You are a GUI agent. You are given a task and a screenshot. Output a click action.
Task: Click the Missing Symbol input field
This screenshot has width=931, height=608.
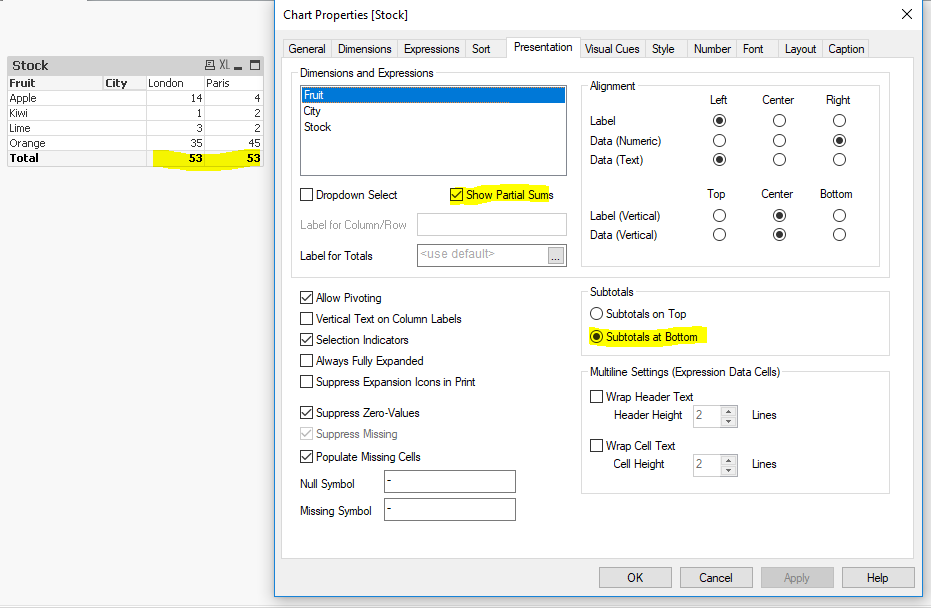click(449, 509)
